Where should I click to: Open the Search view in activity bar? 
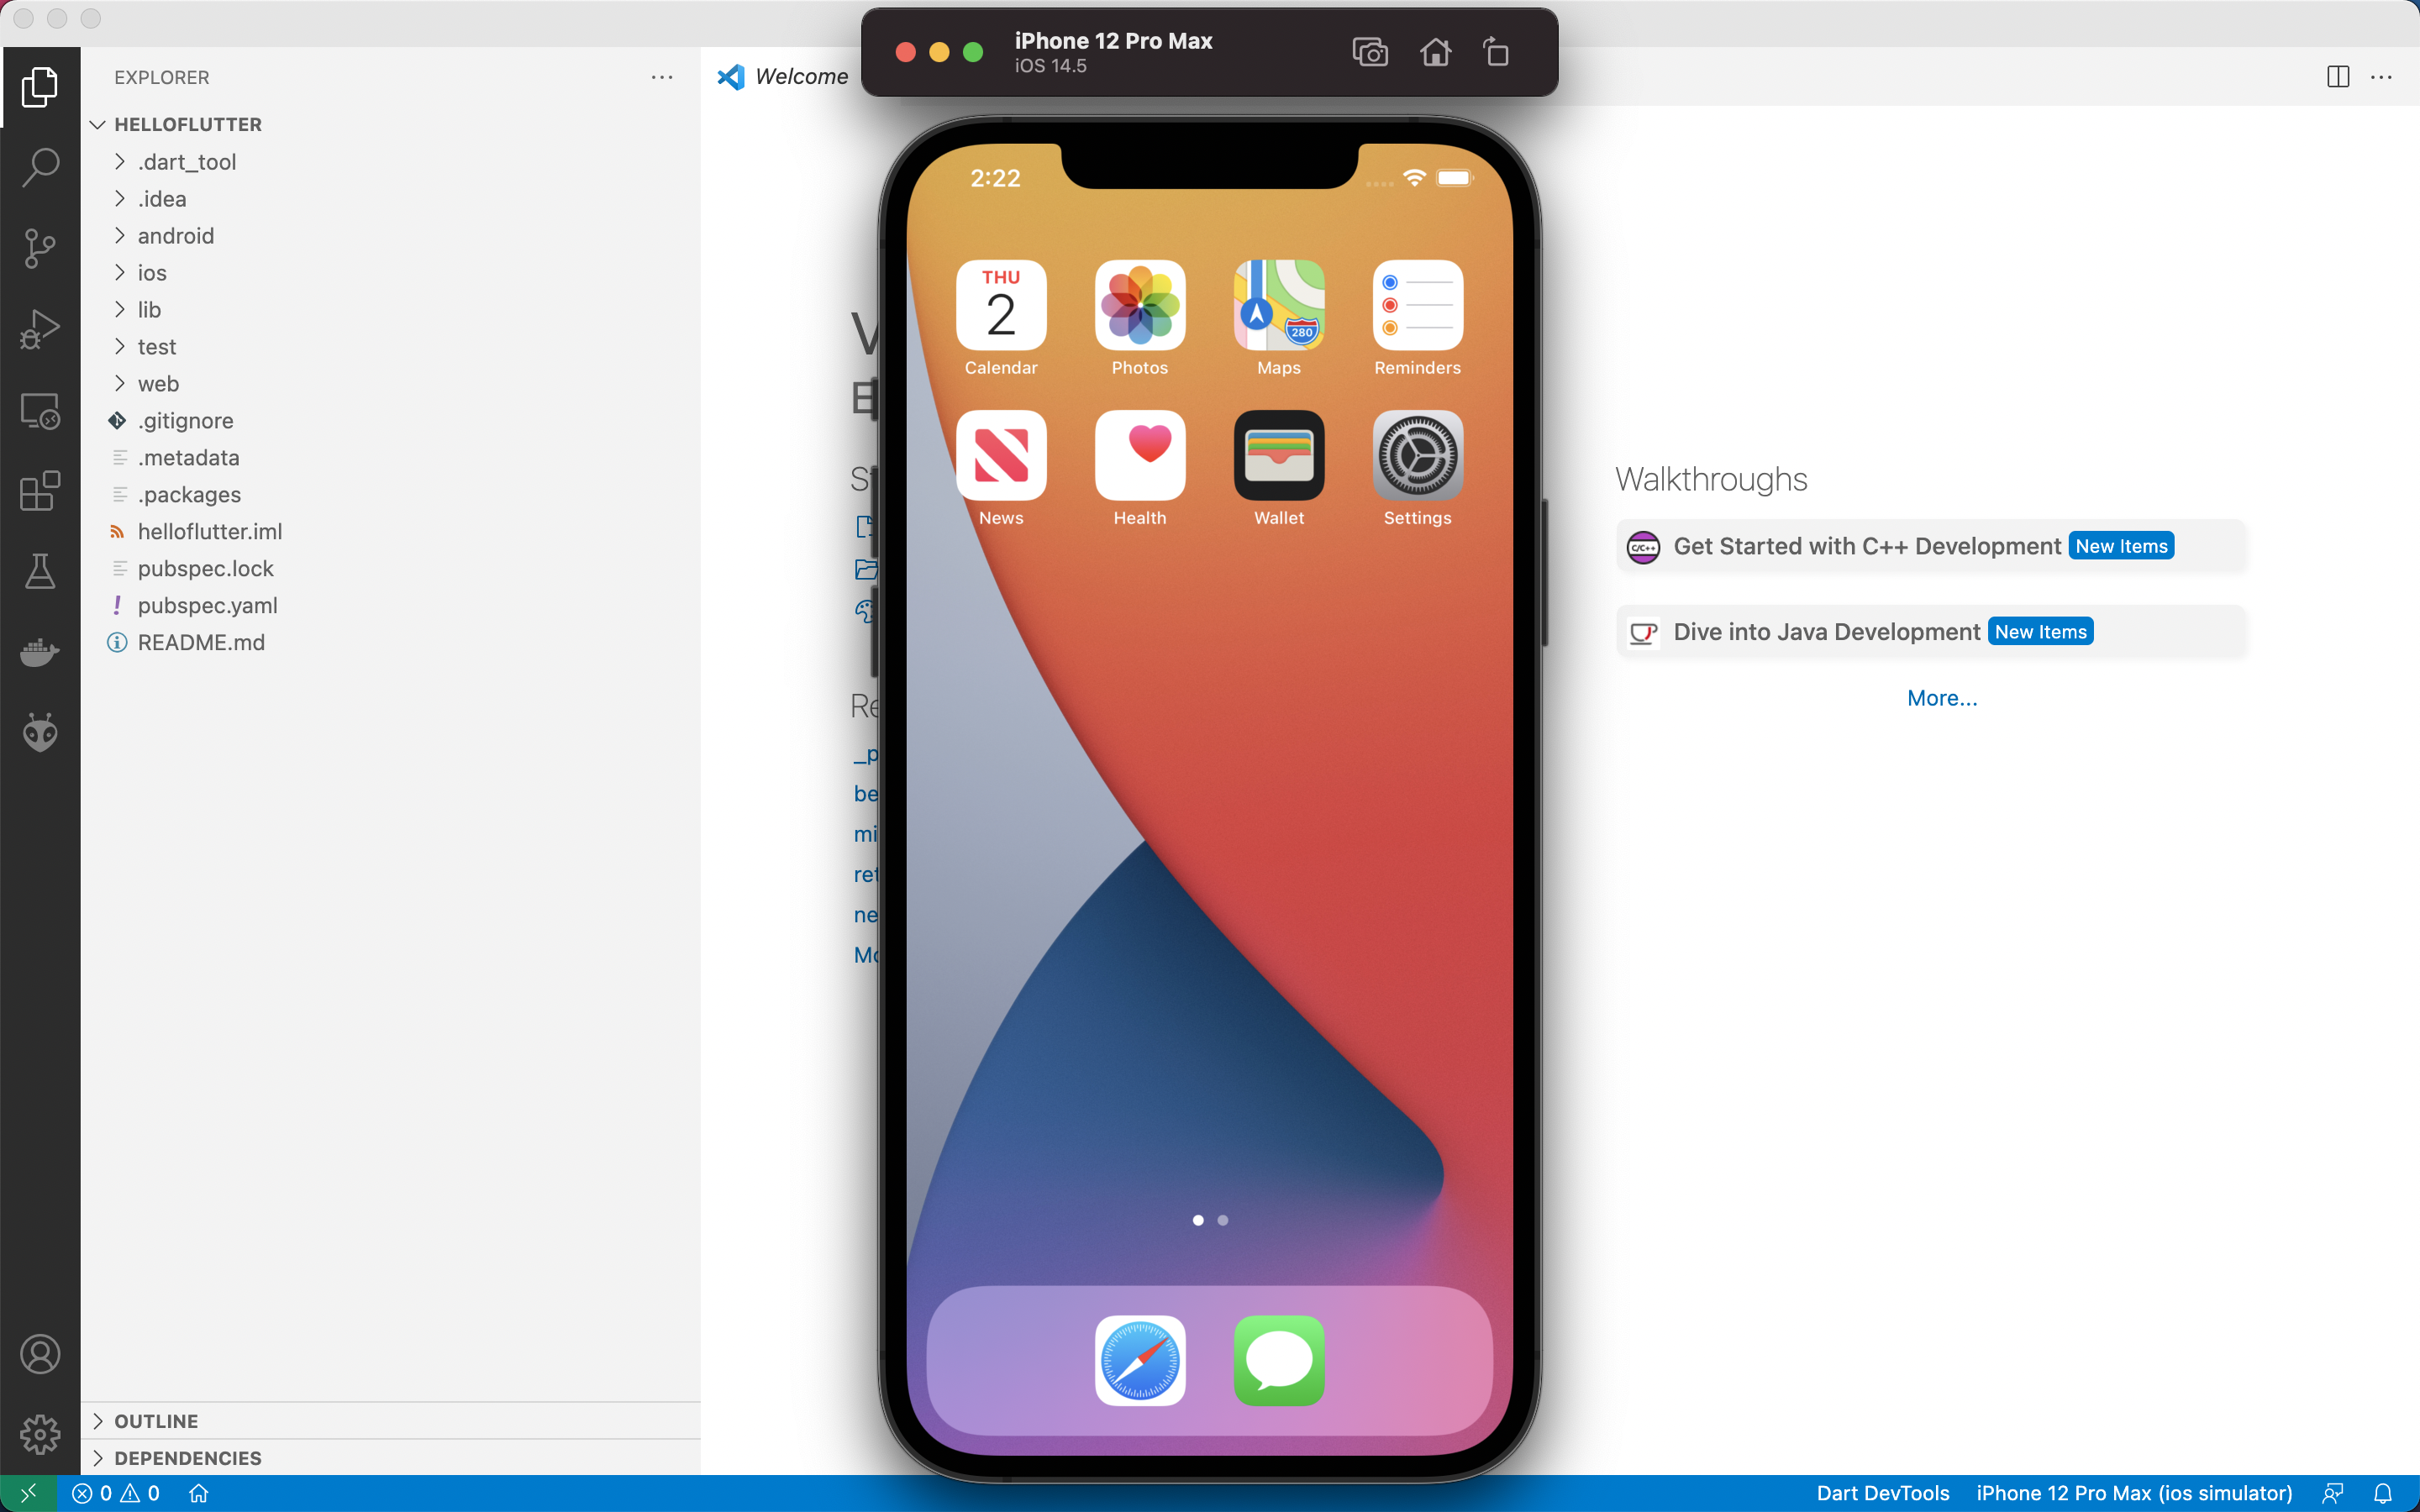tap(40, 167)
